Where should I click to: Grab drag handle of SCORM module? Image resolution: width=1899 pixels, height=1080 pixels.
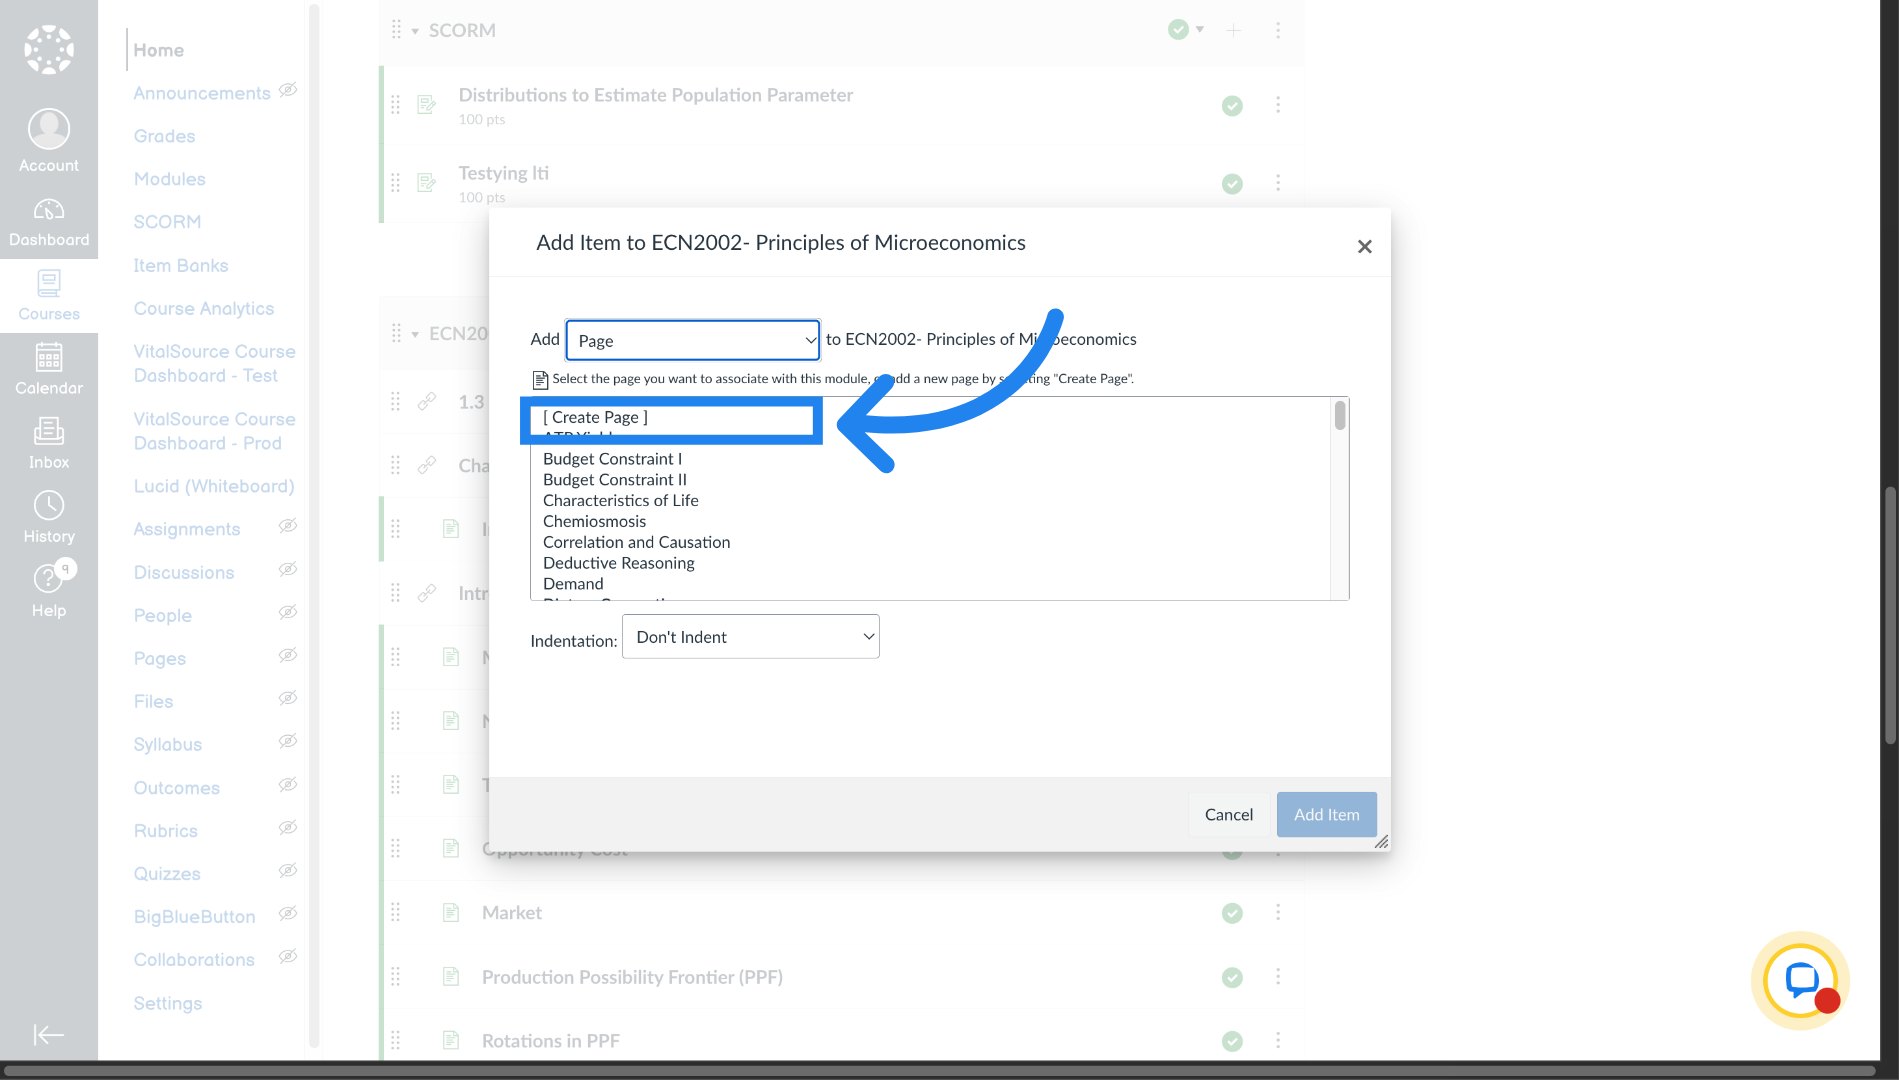pyautogui.click(x=396, y=30)
